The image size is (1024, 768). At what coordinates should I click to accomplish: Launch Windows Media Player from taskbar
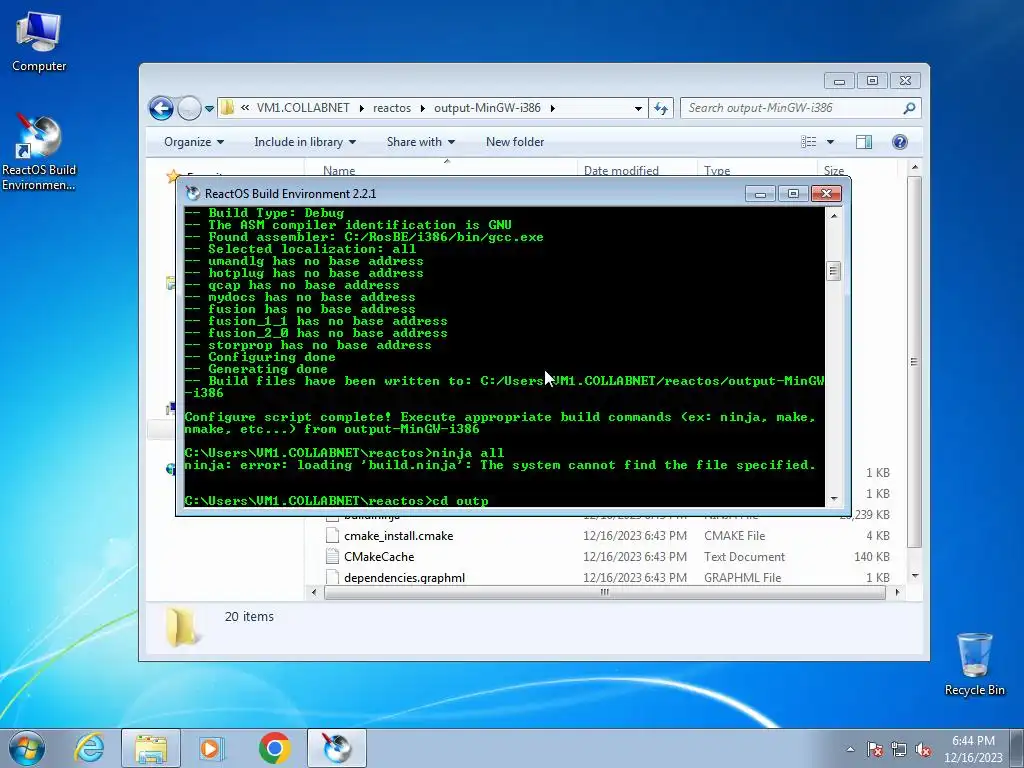(212, 748)
